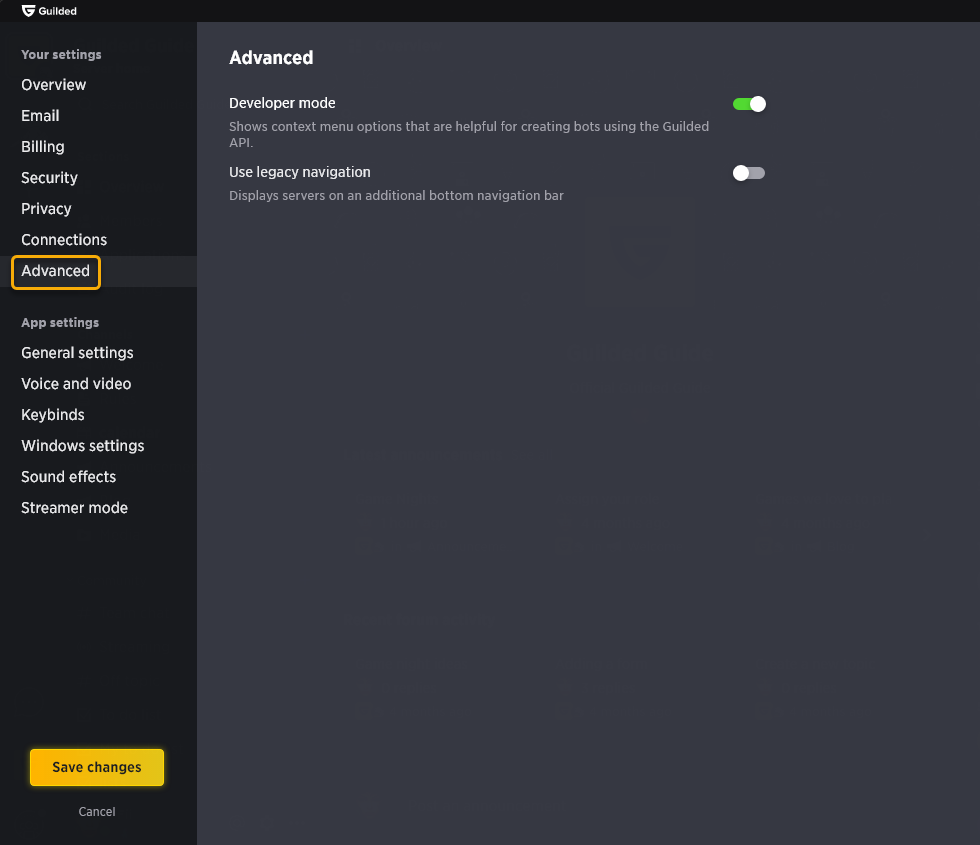
Task: Click the Developer mode label text
Action: tap(282, 103)
